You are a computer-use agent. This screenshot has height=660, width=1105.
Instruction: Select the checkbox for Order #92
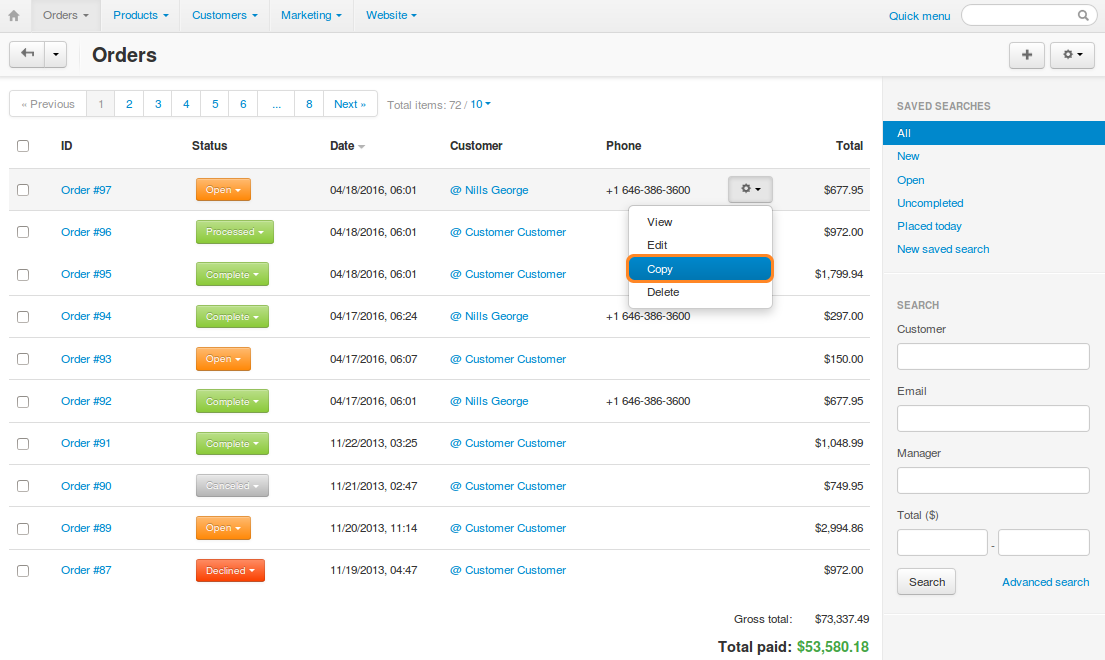23,401
